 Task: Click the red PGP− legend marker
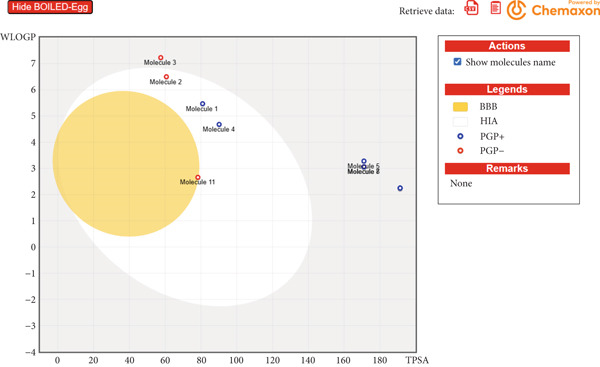pyautogui.click(x=460, y=151)
